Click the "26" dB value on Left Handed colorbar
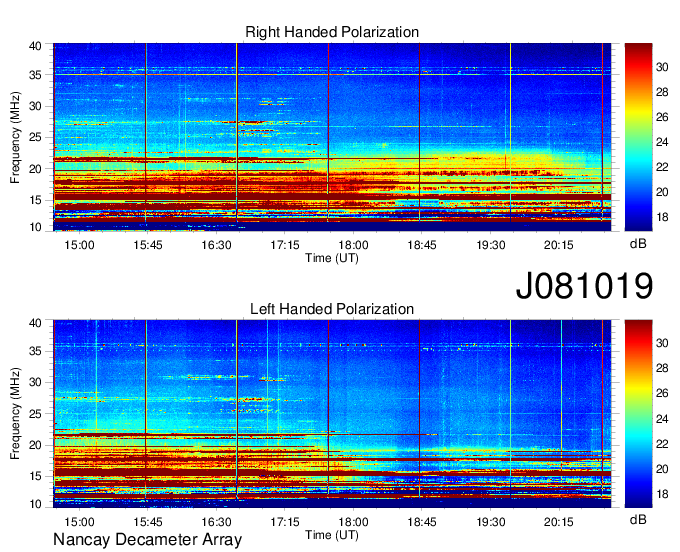The width and height of the screenshot is (680, 552). (662, 393)
